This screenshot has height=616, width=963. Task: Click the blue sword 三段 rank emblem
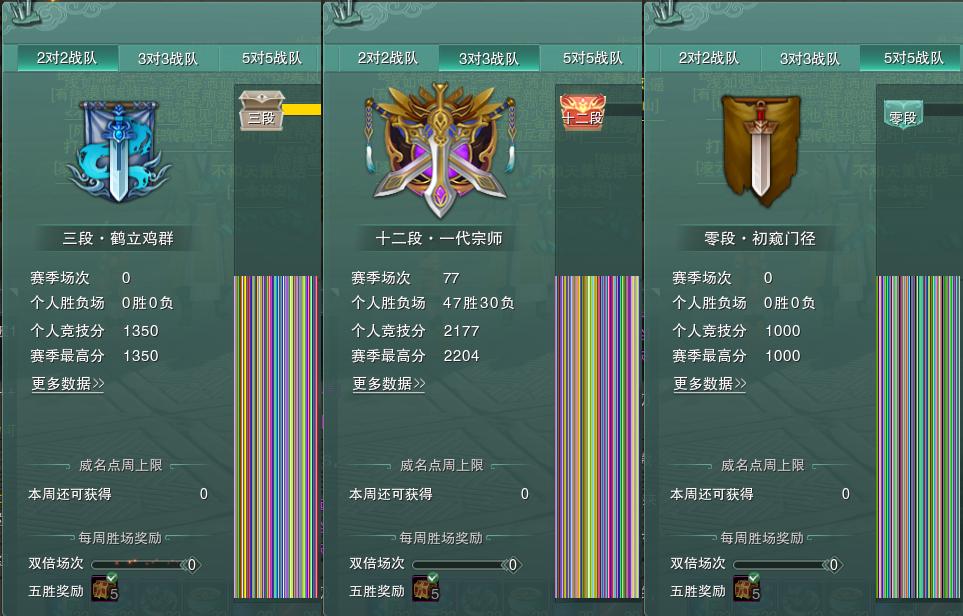pyautogui.click(x=118, y=152)
